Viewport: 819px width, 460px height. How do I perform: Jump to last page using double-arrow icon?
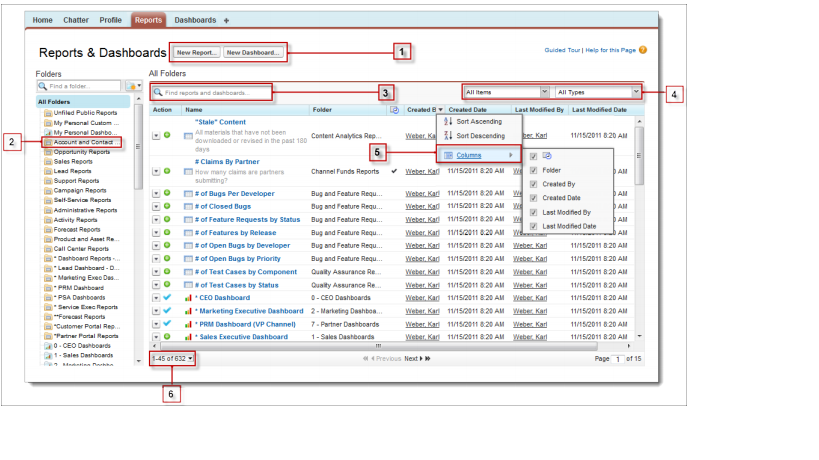click(x=428, y=359)
